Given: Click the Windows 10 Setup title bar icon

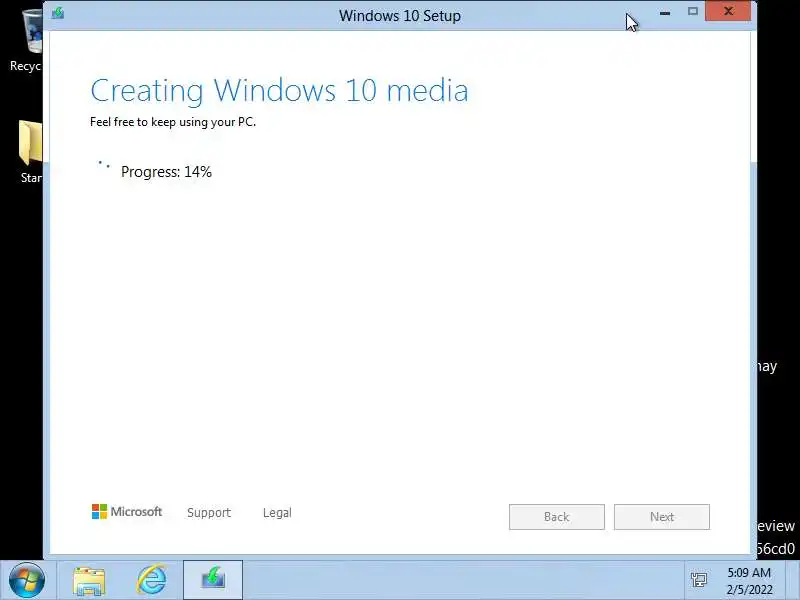Looking at the screenshot, I should tap(58, 13).
